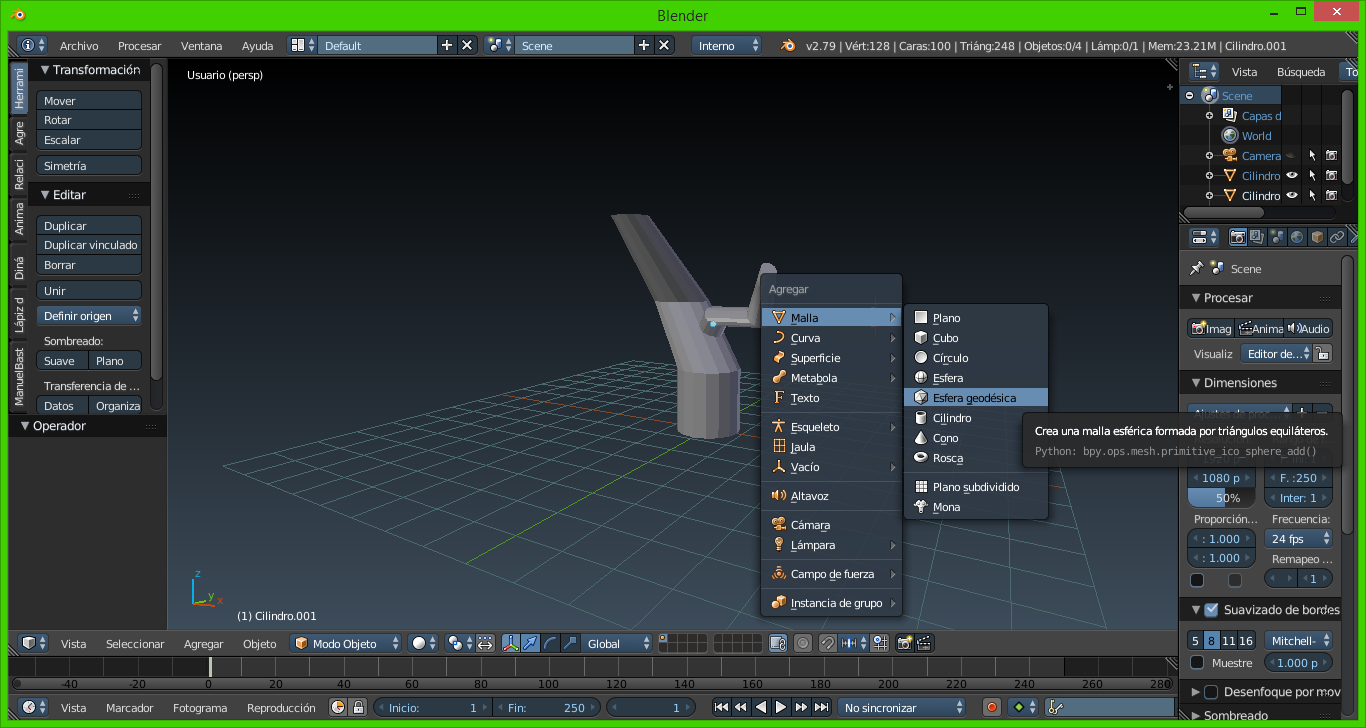1366x728 pixels.
Task: Open the Definir origen dropdown
Action: point(90,316)
